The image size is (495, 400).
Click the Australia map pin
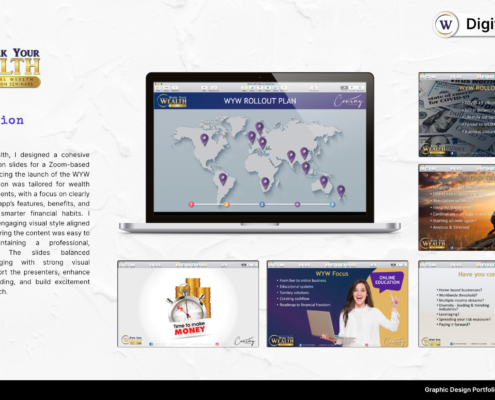click(x=324, y=182)
